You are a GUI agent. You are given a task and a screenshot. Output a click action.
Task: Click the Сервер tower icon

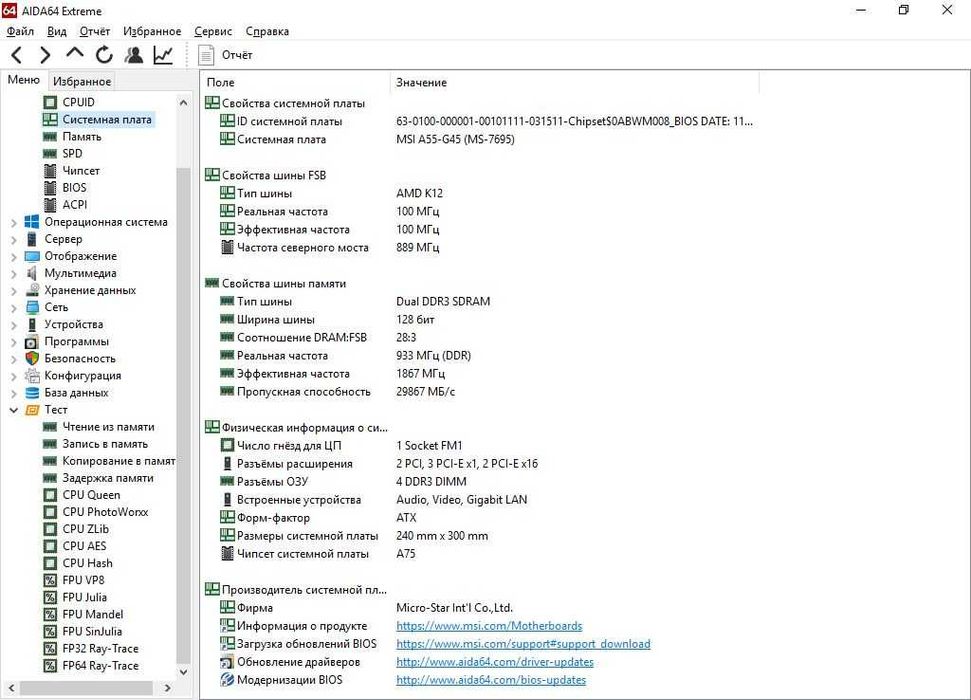32,239
